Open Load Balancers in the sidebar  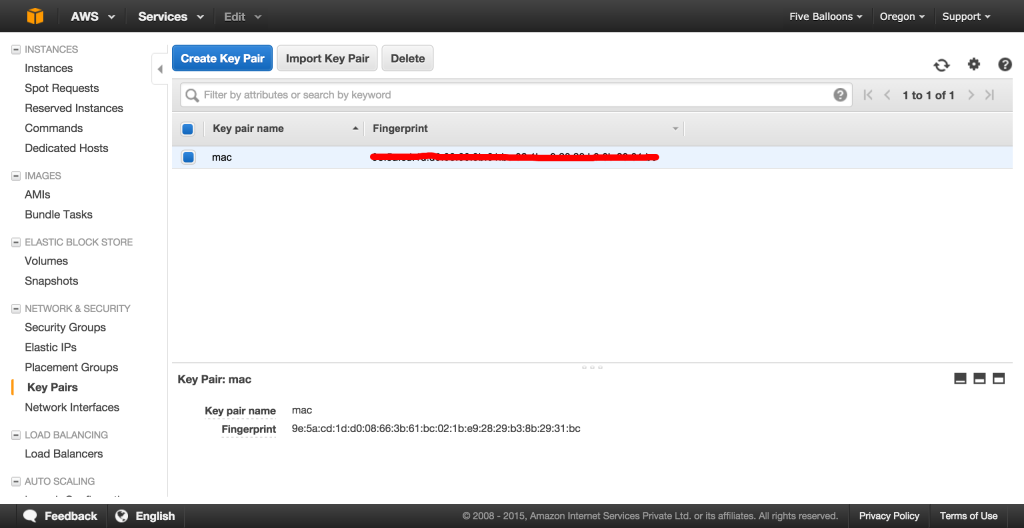click(64, 454)
